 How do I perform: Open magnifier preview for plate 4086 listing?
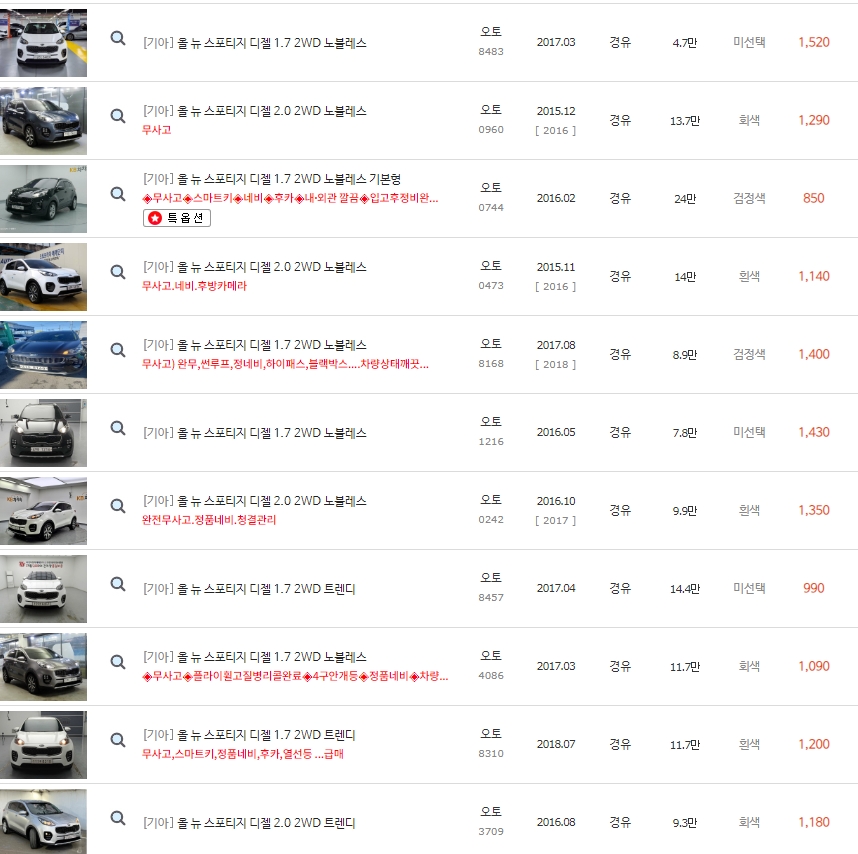[118, 661]
